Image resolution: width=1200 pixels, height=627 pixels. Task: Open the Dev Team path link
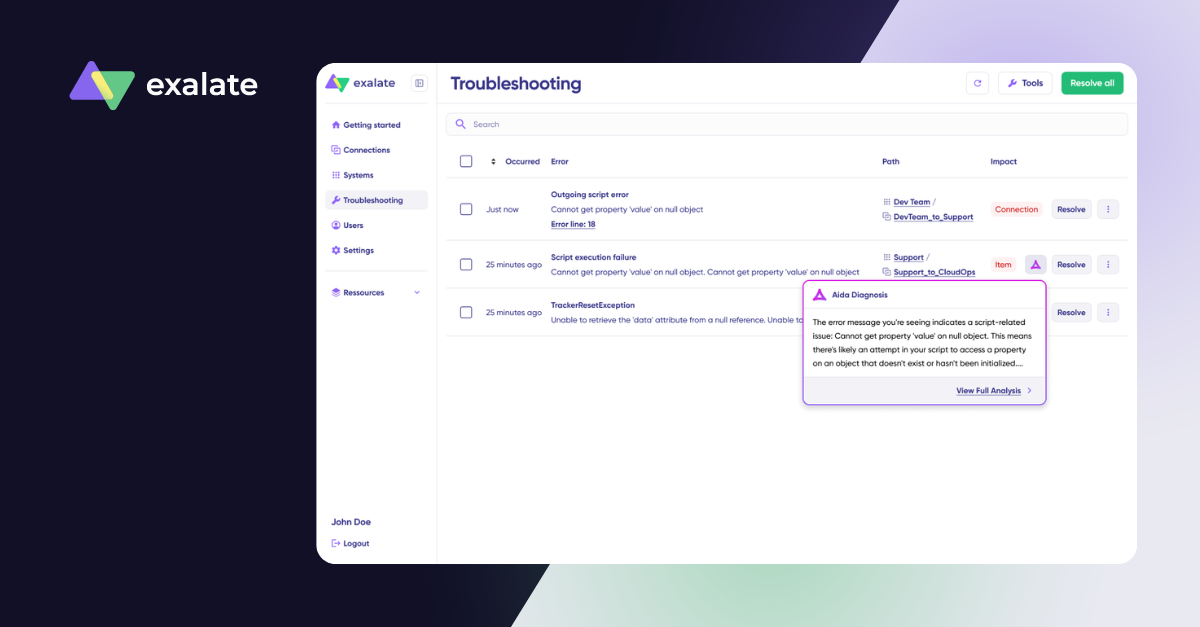pos(911,202)
